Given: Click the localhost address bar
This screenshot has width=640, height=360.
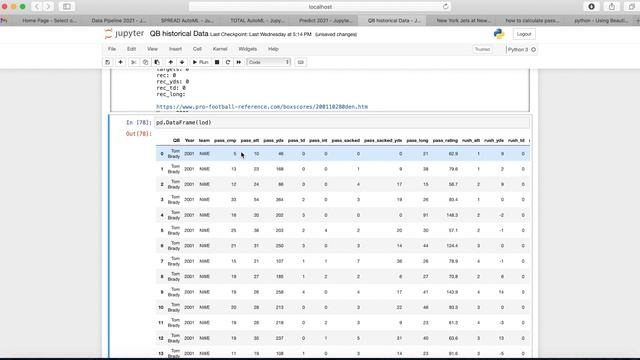Looking at the screenshot, I should pyautogui.click(x=320, y=7).
